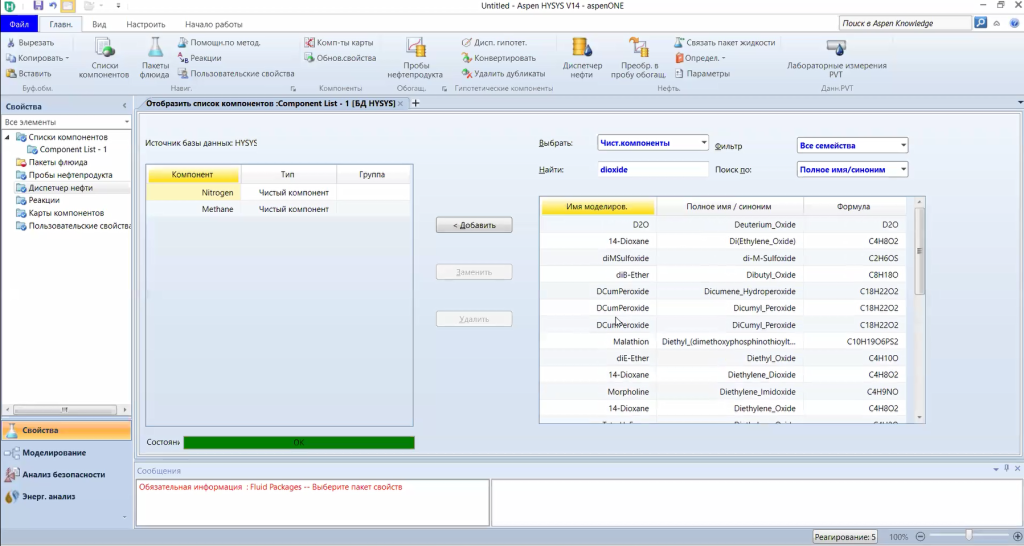Switch to the Вид ribbon tab
1024x546 pixels.
pos(99,24)
